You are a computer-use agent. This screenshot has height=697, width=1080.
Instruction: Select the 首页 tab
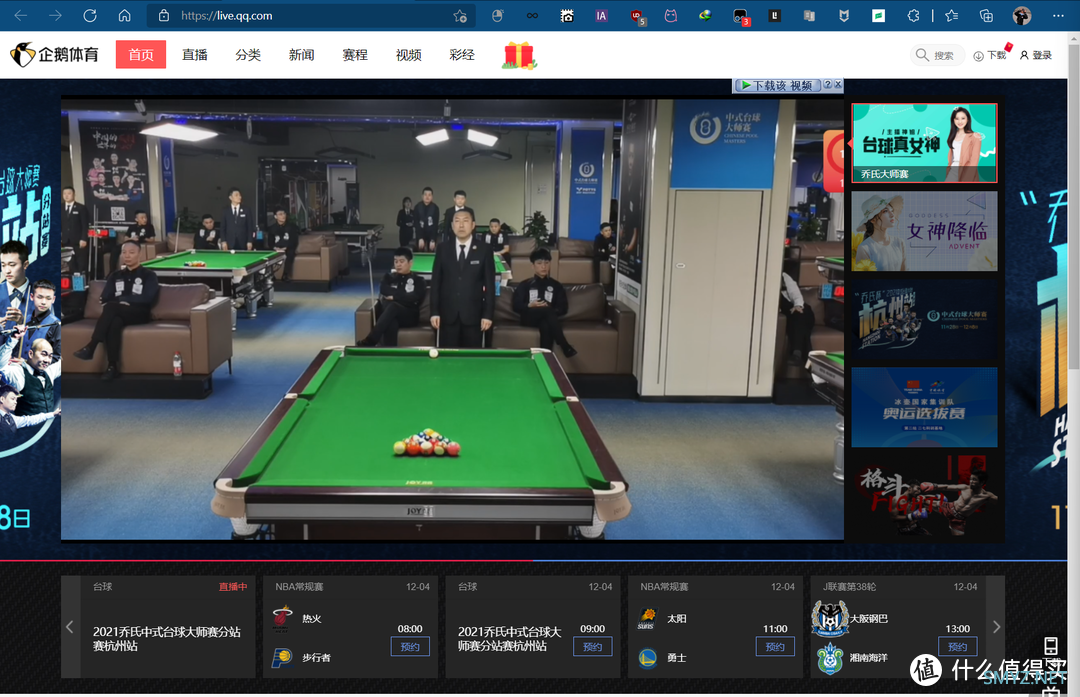(x=141, y=54)
